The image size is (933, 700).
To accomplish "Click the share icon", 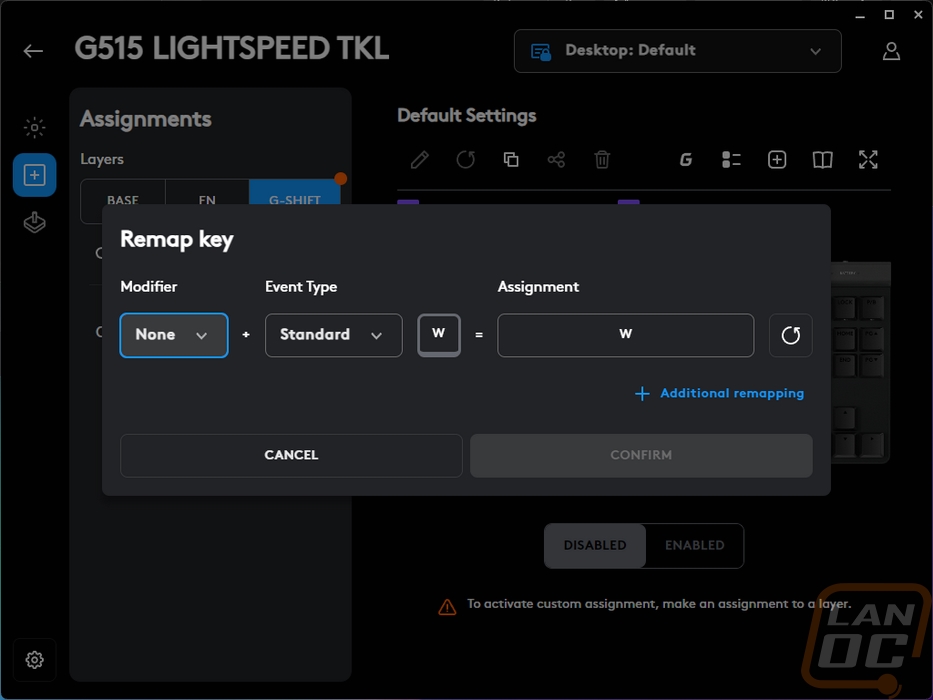I will point(556,160).
